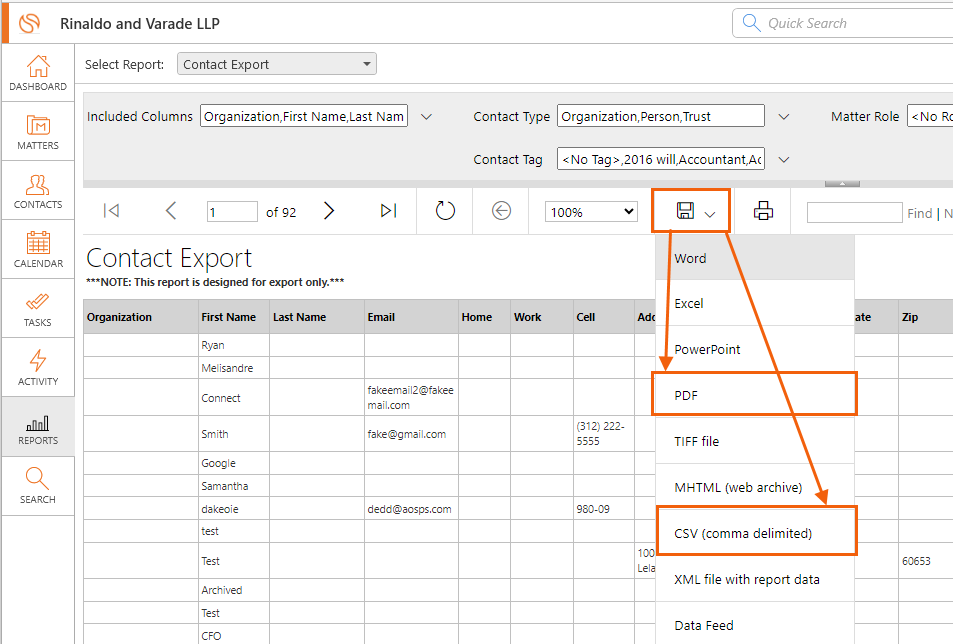Click the Find link
The width and height of the screenshot is (953, 644).
coord(919,213)
